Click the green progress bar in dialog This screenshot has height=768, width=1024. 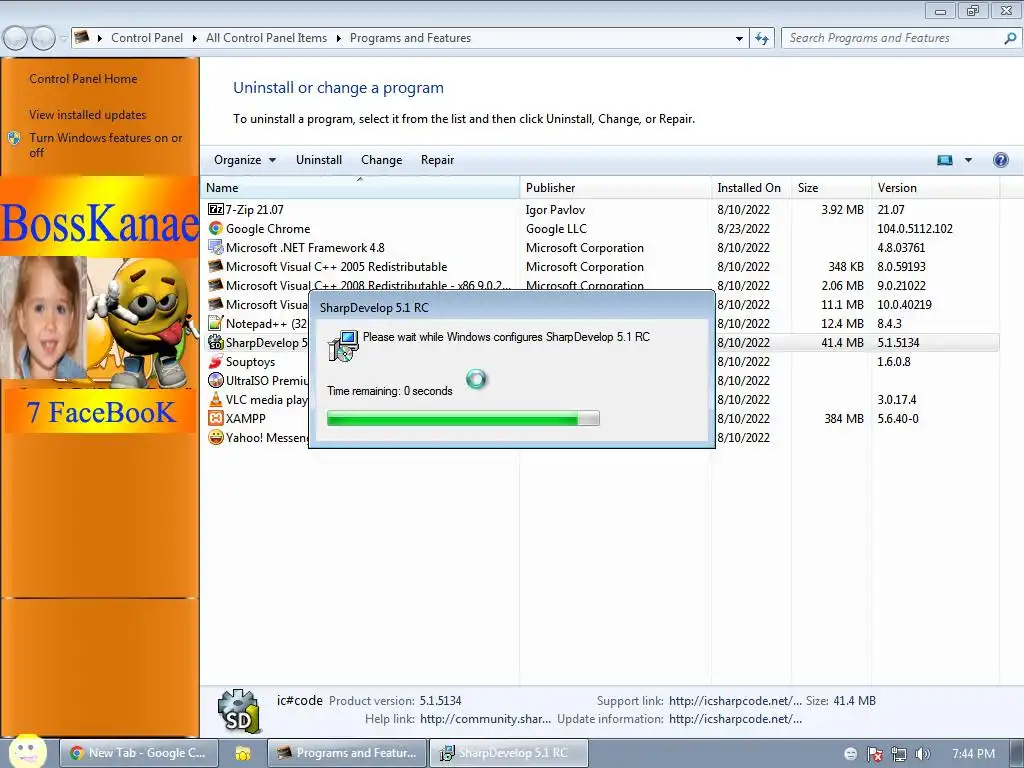pos(463,419)
